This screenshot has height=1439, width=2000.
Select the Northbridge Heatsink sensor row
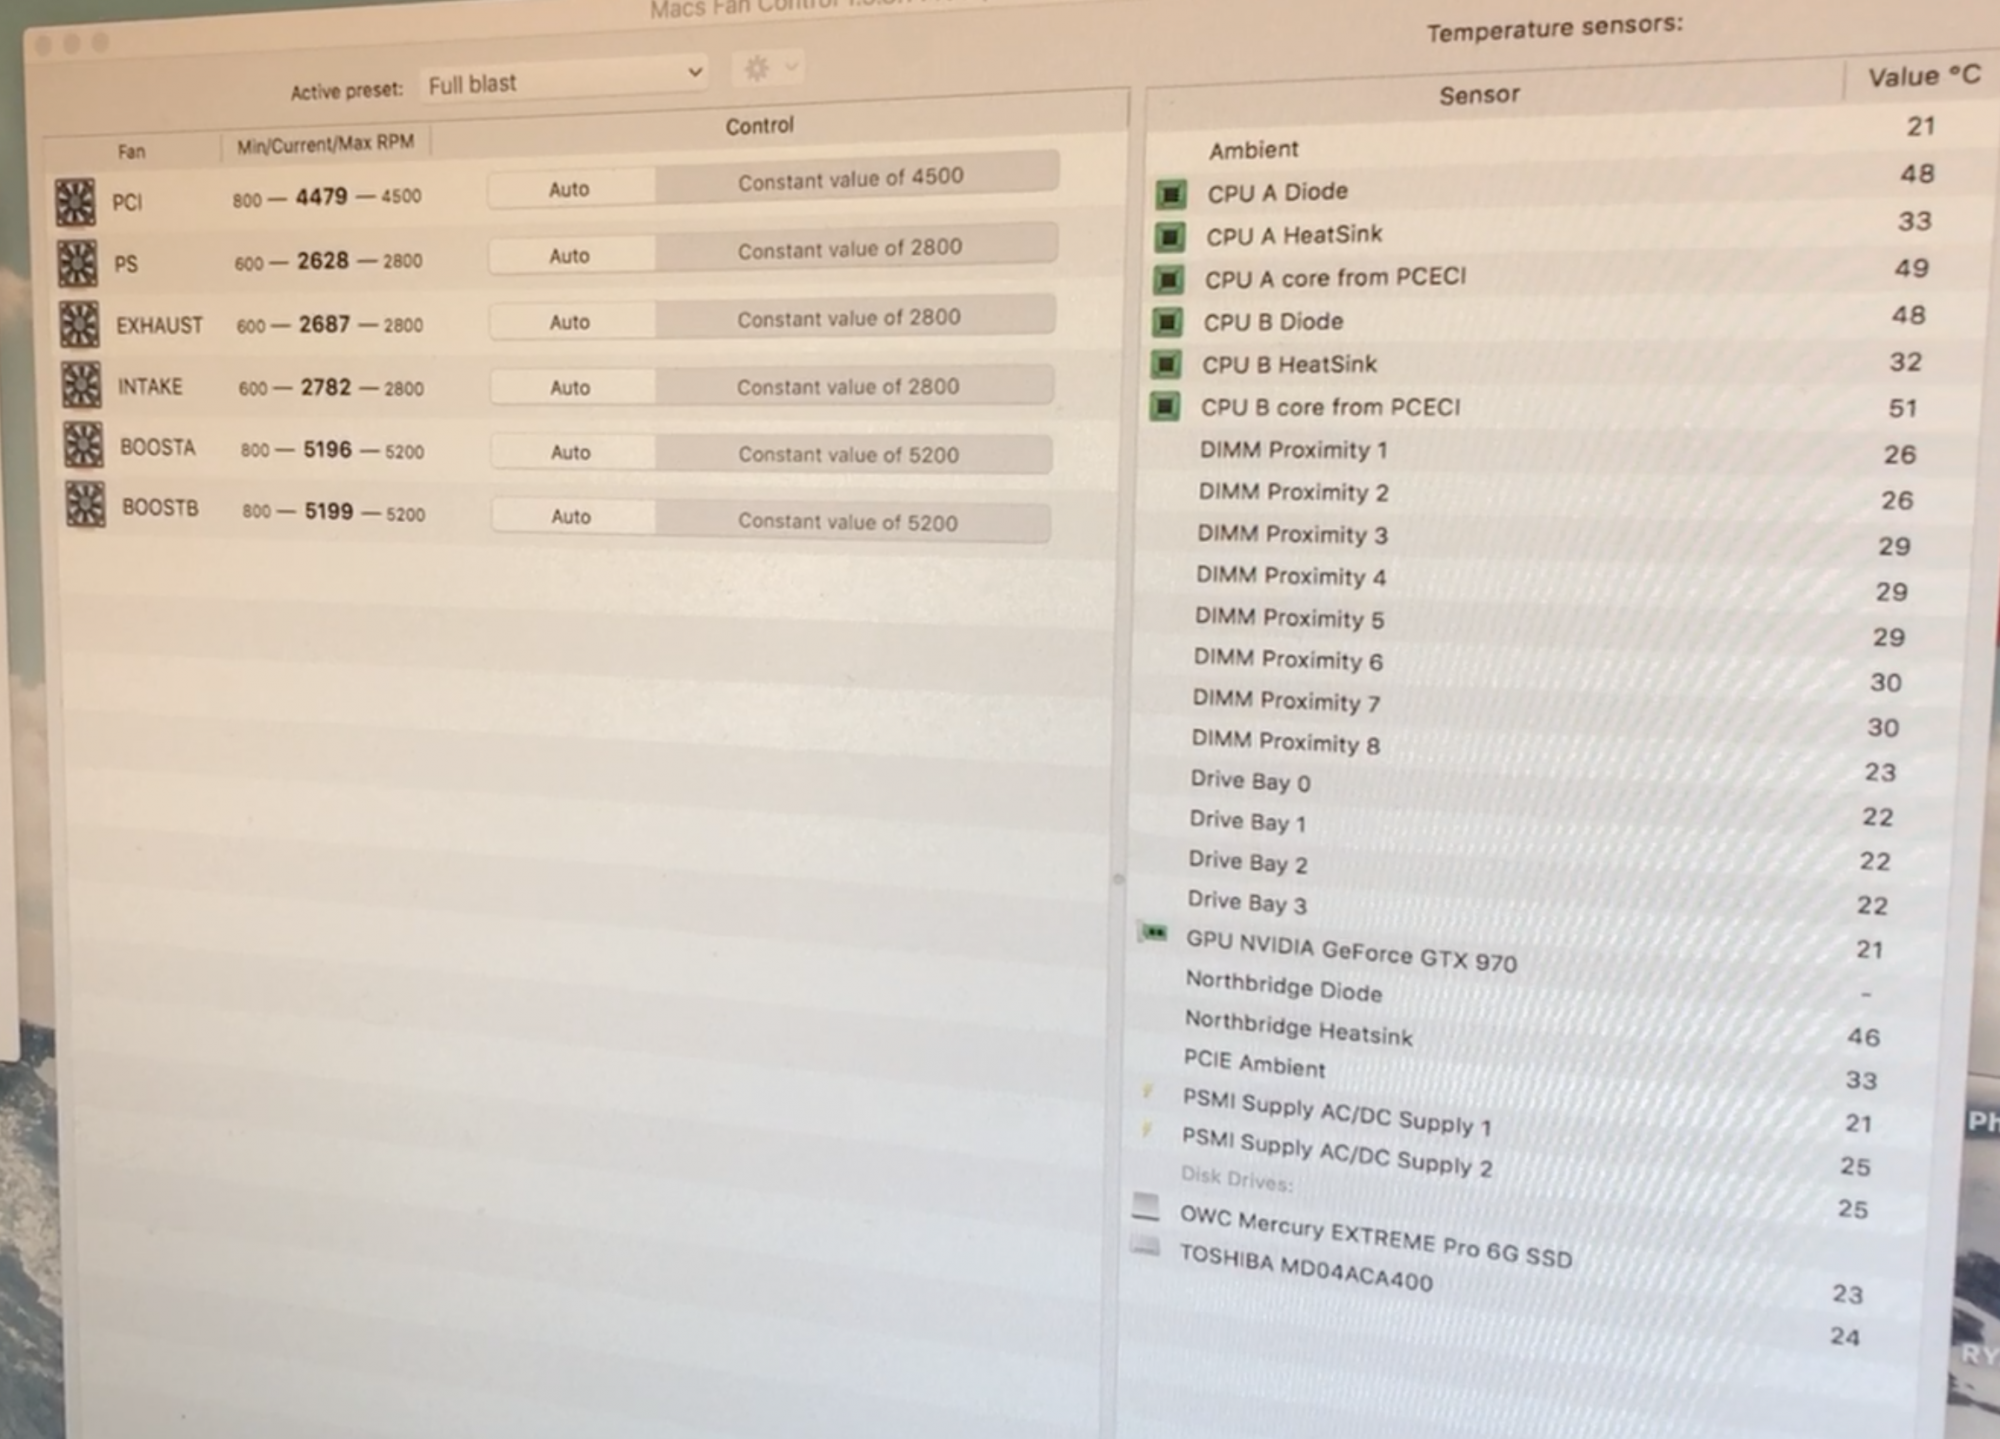[x=1298, y=1027]
